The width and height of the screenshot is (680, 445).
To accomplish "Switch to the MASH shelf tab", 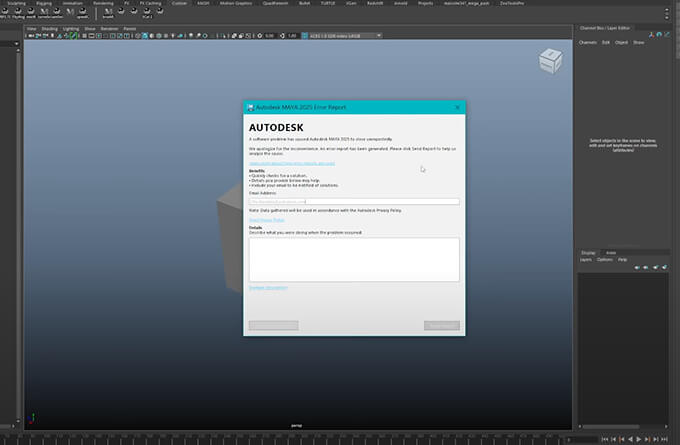I will tap(203, 4).
